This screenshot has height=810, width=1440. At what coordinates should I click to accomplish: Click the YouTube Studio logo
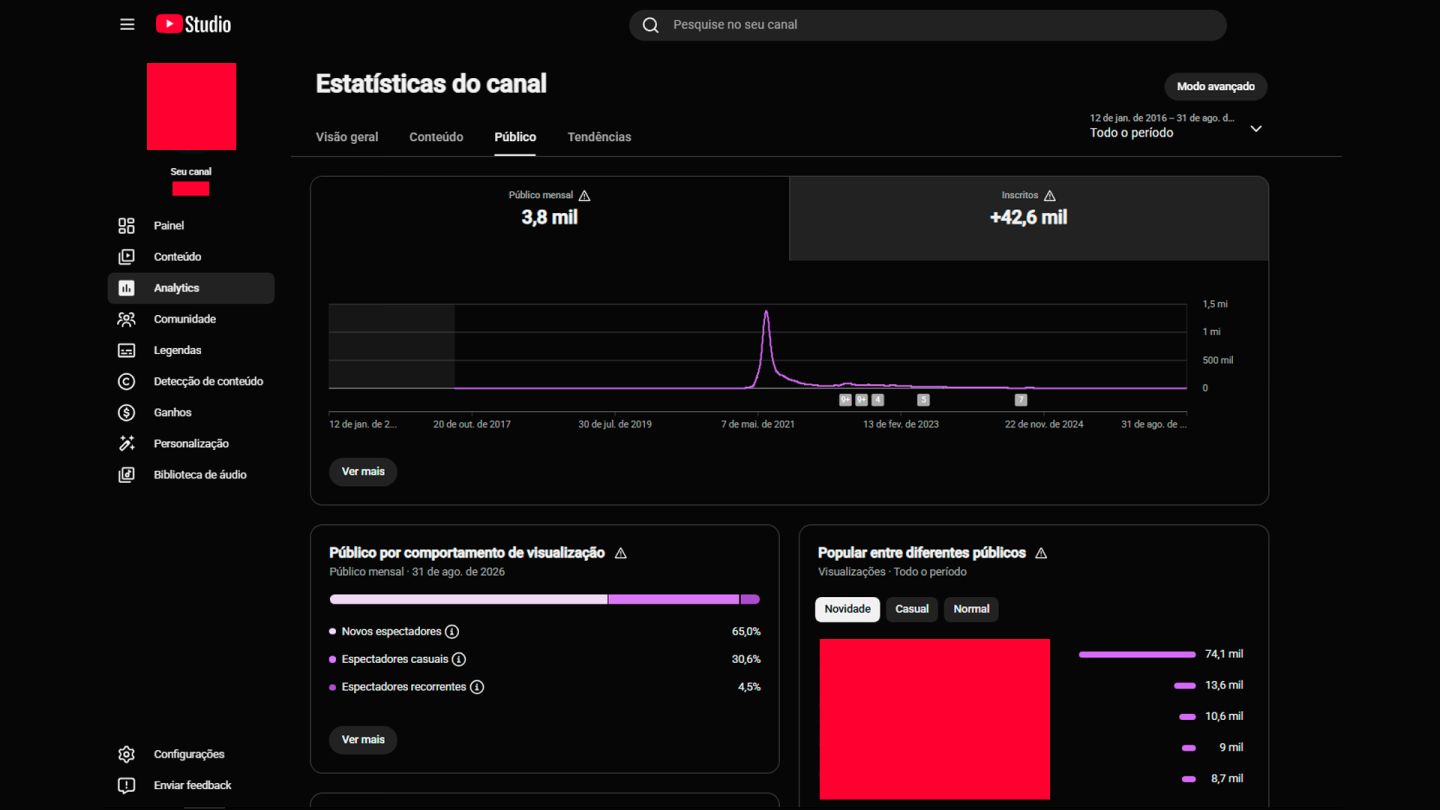point(193,24)
